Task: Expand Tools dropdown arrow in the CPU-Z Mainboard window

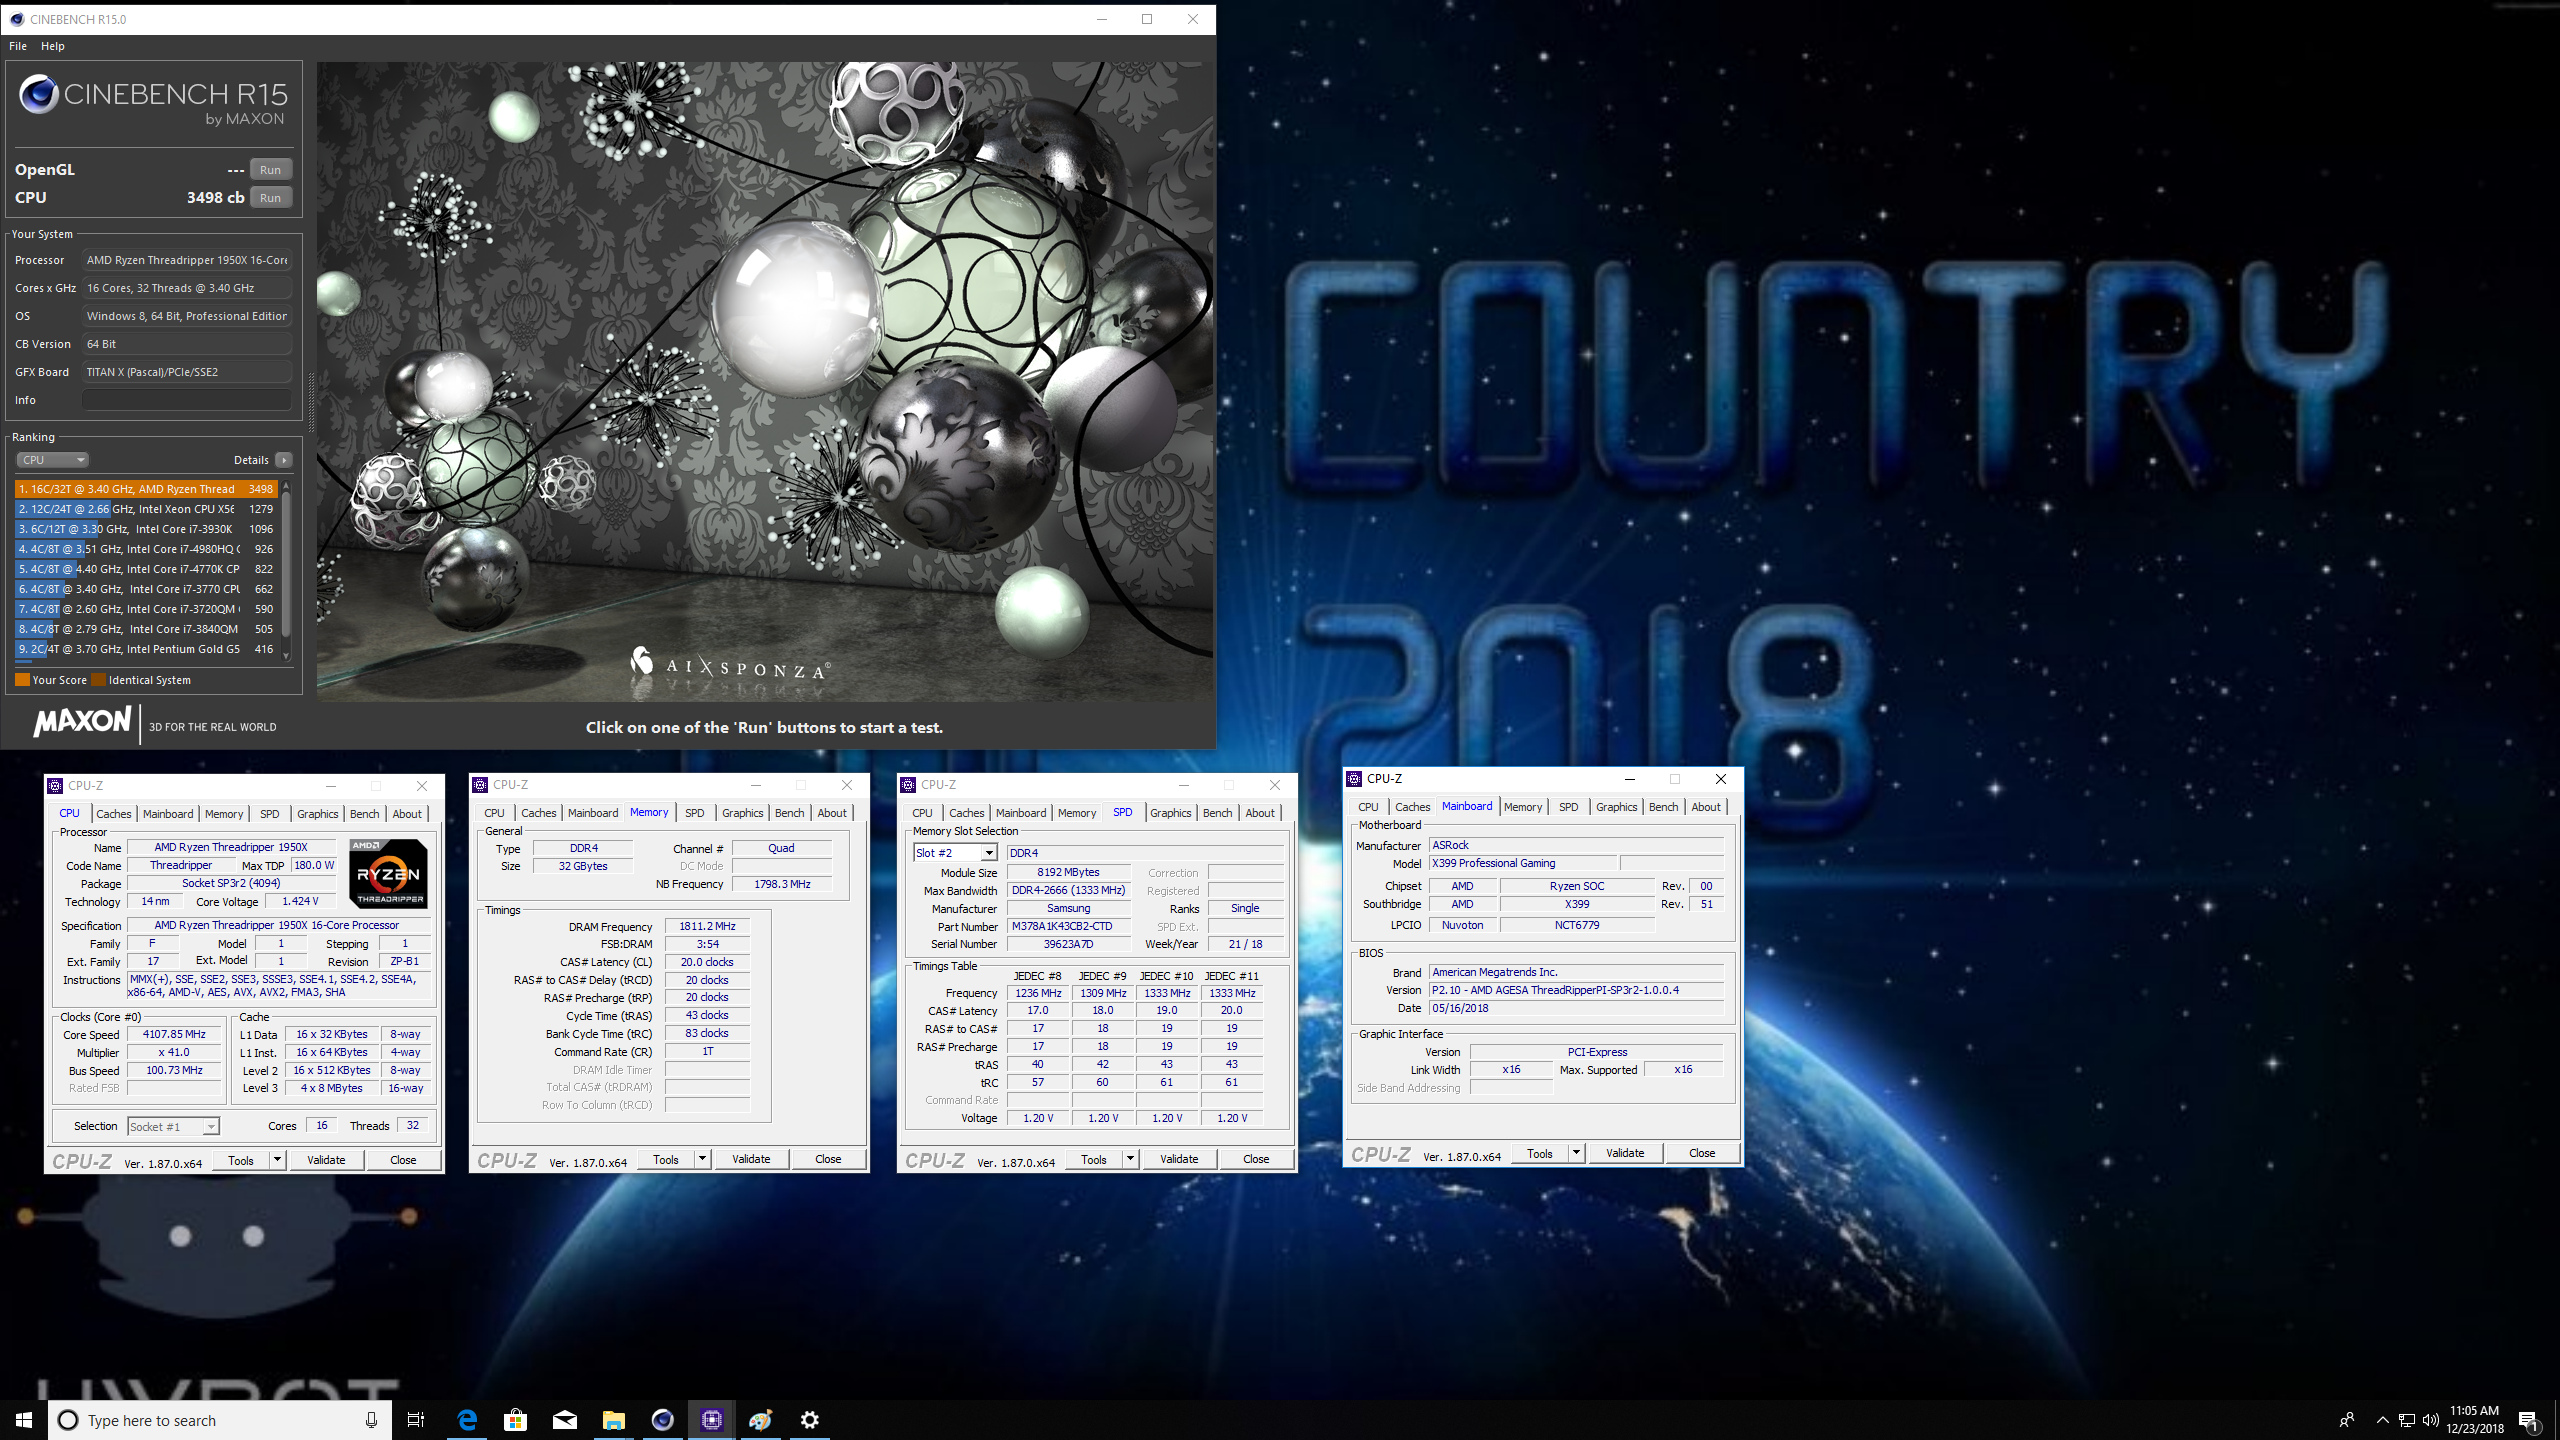Action: tap(1576, 1153)
